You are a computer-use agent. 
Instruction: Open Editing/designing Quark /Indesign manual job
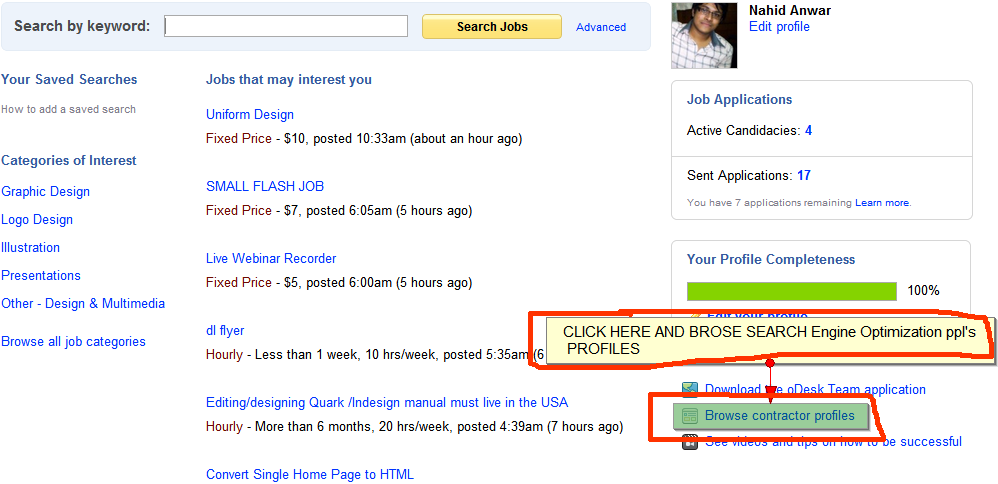[x=387, y=402]
